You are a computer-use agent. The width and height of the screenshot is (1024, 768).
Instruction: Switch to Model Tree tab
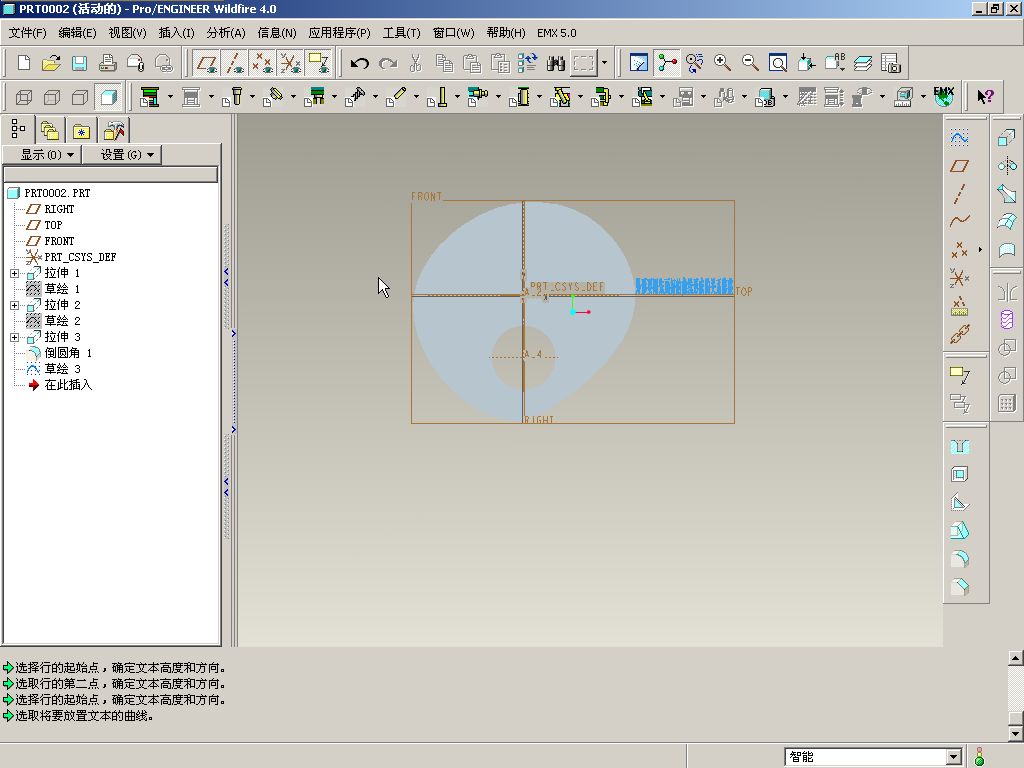click(x=19, y=130)
